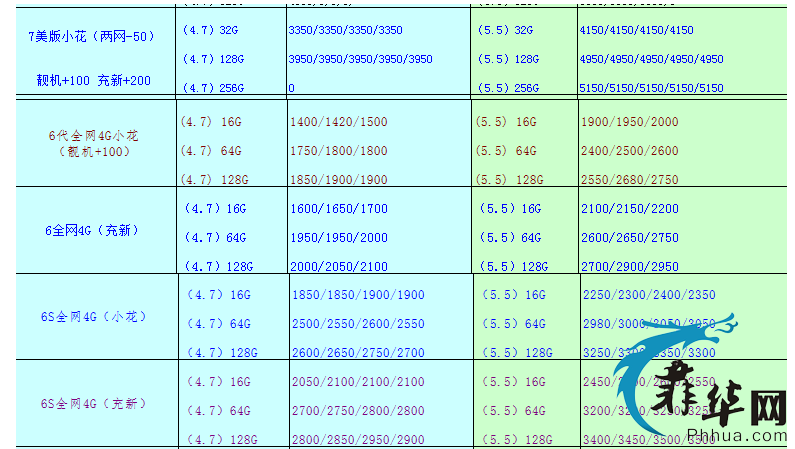Click the (5.5) 32G cell
Viewport: 795px width, 449px height.
click(505, 30)
